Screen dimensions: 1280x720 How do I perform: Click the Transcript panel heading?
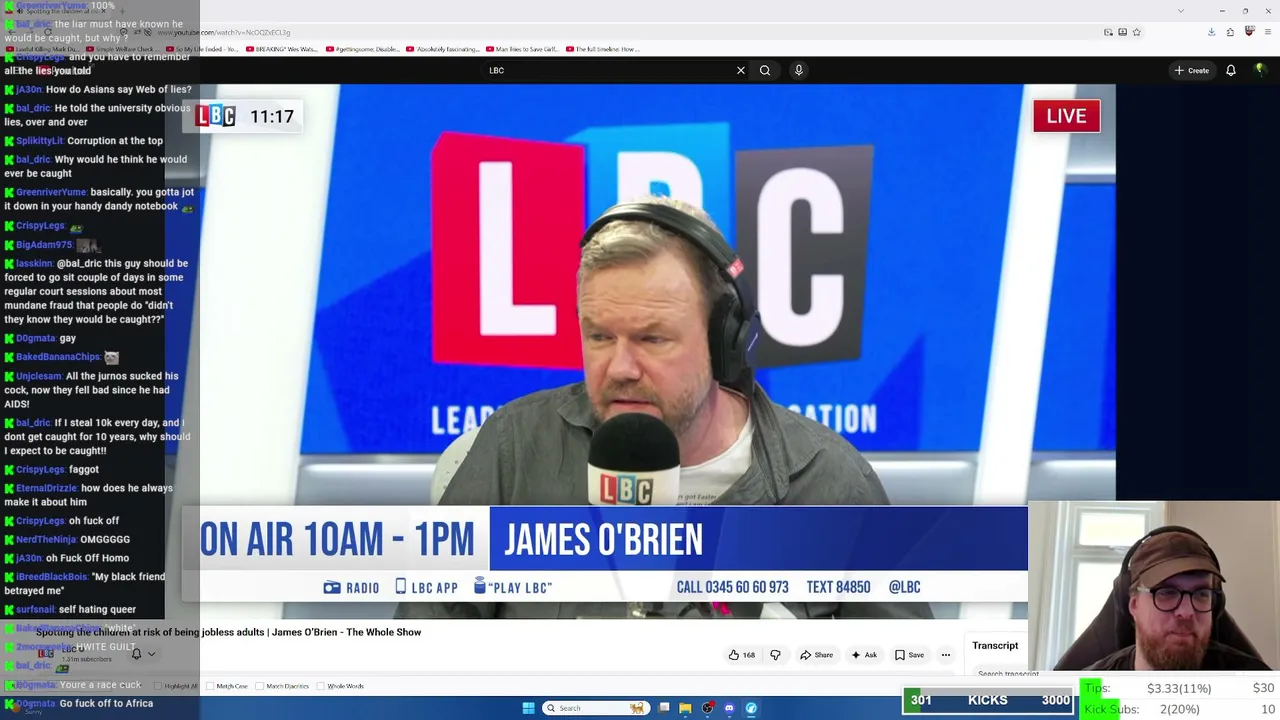click(995, 646)
